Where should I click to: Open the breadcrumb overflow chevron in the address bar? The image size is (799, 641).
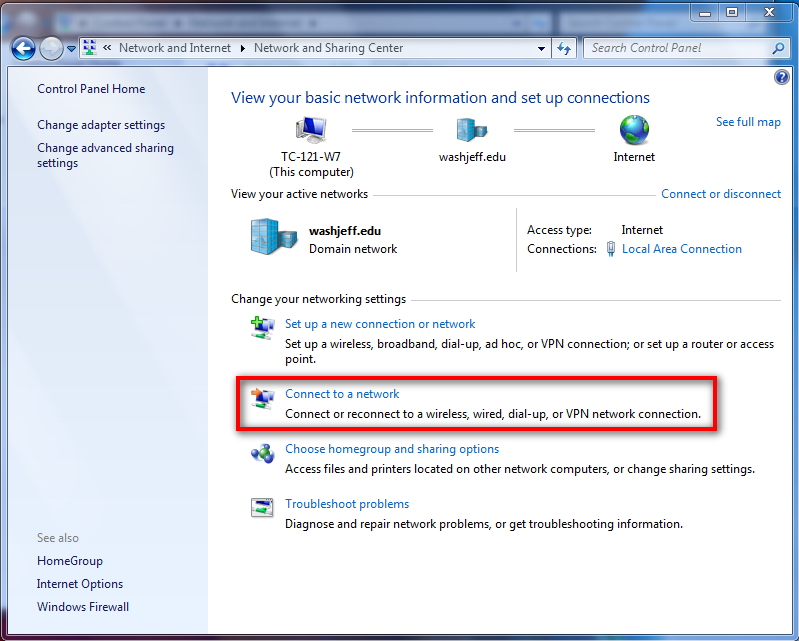point(107,48)
